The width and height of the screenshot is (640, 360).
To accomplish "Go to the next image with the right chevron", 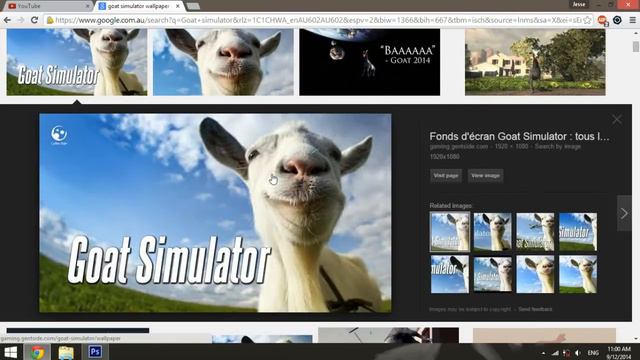I will pyautogui.click(x=624, y=213).
